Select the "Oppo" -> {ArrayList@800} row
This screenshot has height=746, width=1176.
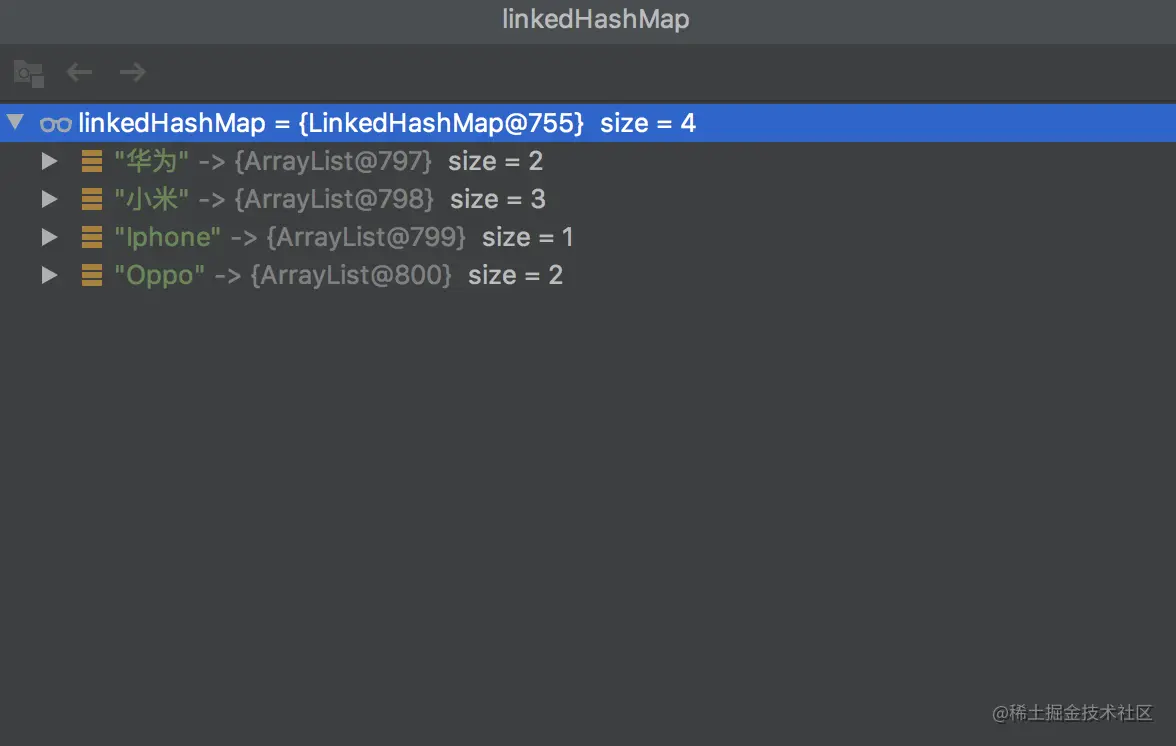click(588, 275)
